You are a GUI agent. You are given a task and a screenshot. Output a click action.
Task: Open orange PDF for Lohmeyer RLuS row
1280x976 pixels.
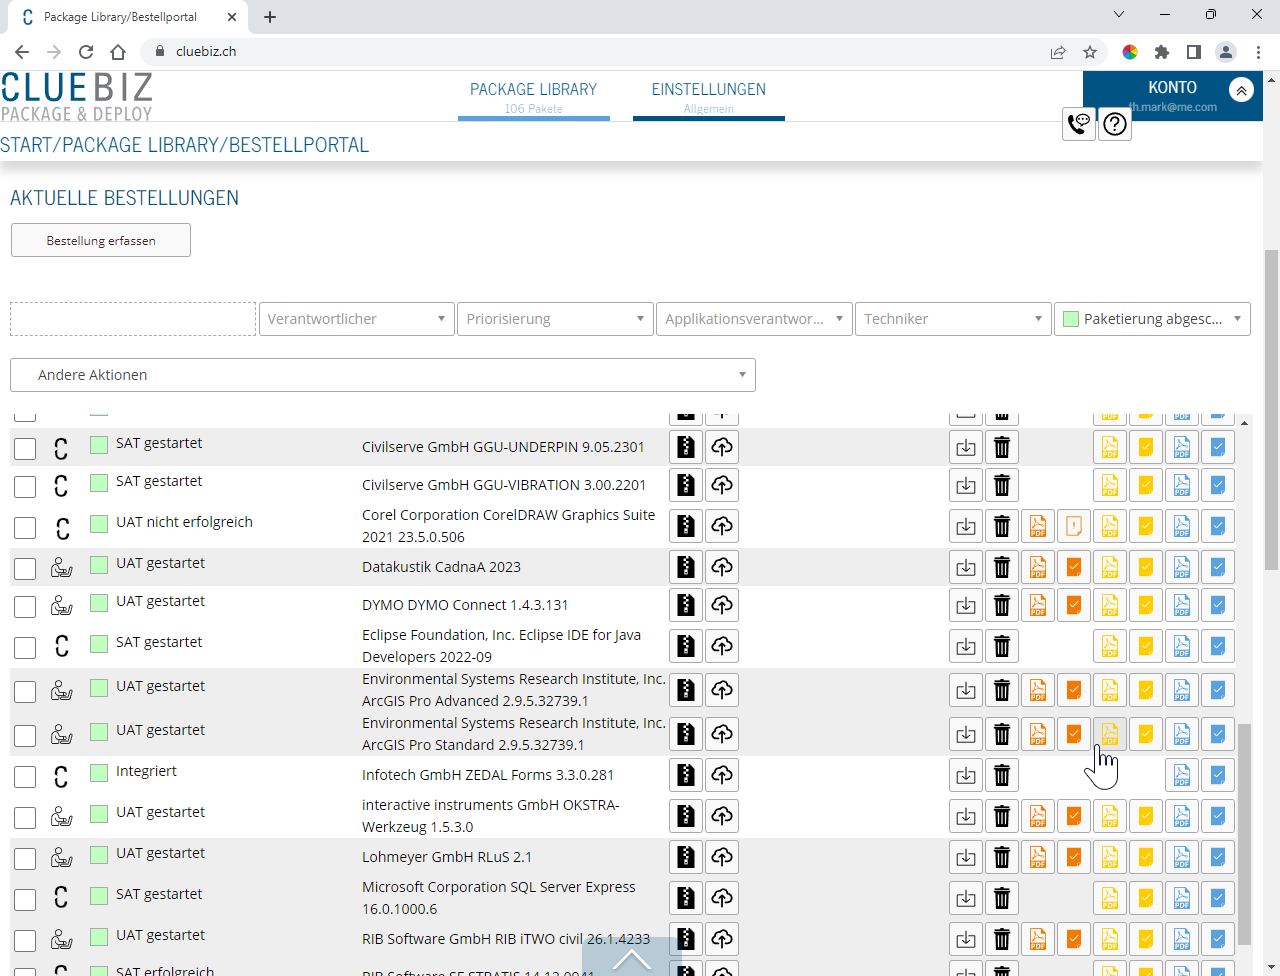tap(1038, 857)
